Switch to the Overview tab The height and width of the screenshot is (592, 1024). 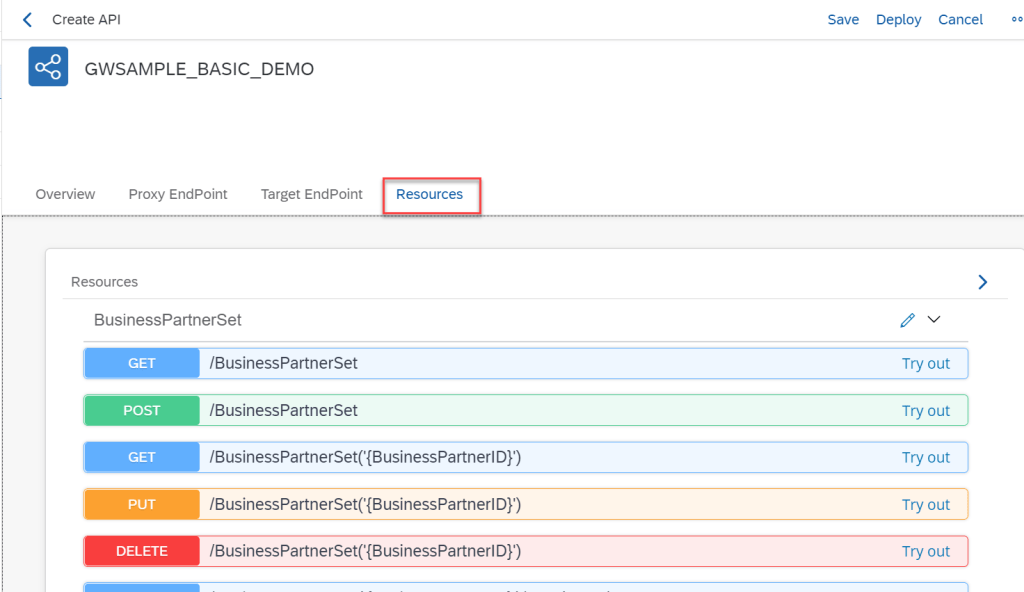point(65,194)
